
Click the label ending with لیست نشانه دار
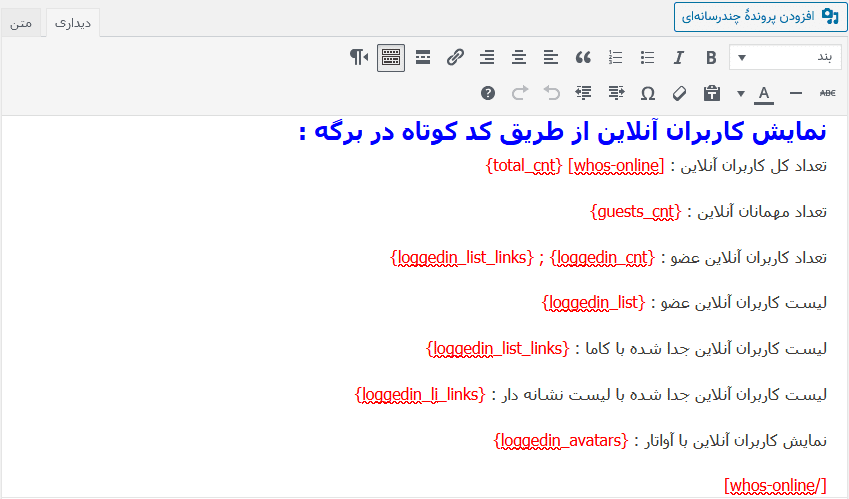(x=665, y=395)
